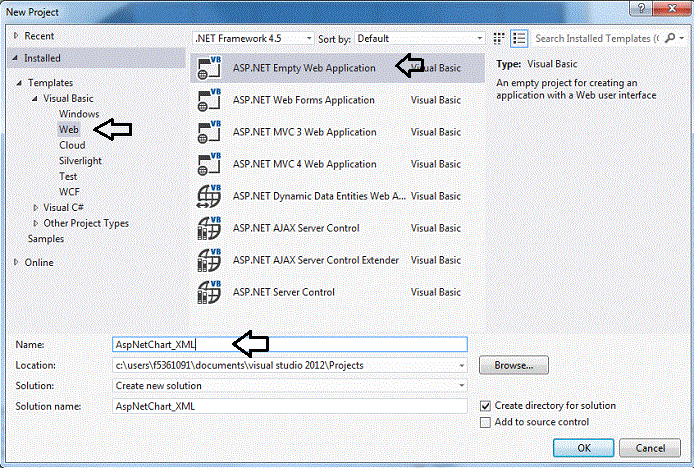The height and width of the screenshot is (468, 694).
Task: Click the Online section label
Action: coord(39,263)
